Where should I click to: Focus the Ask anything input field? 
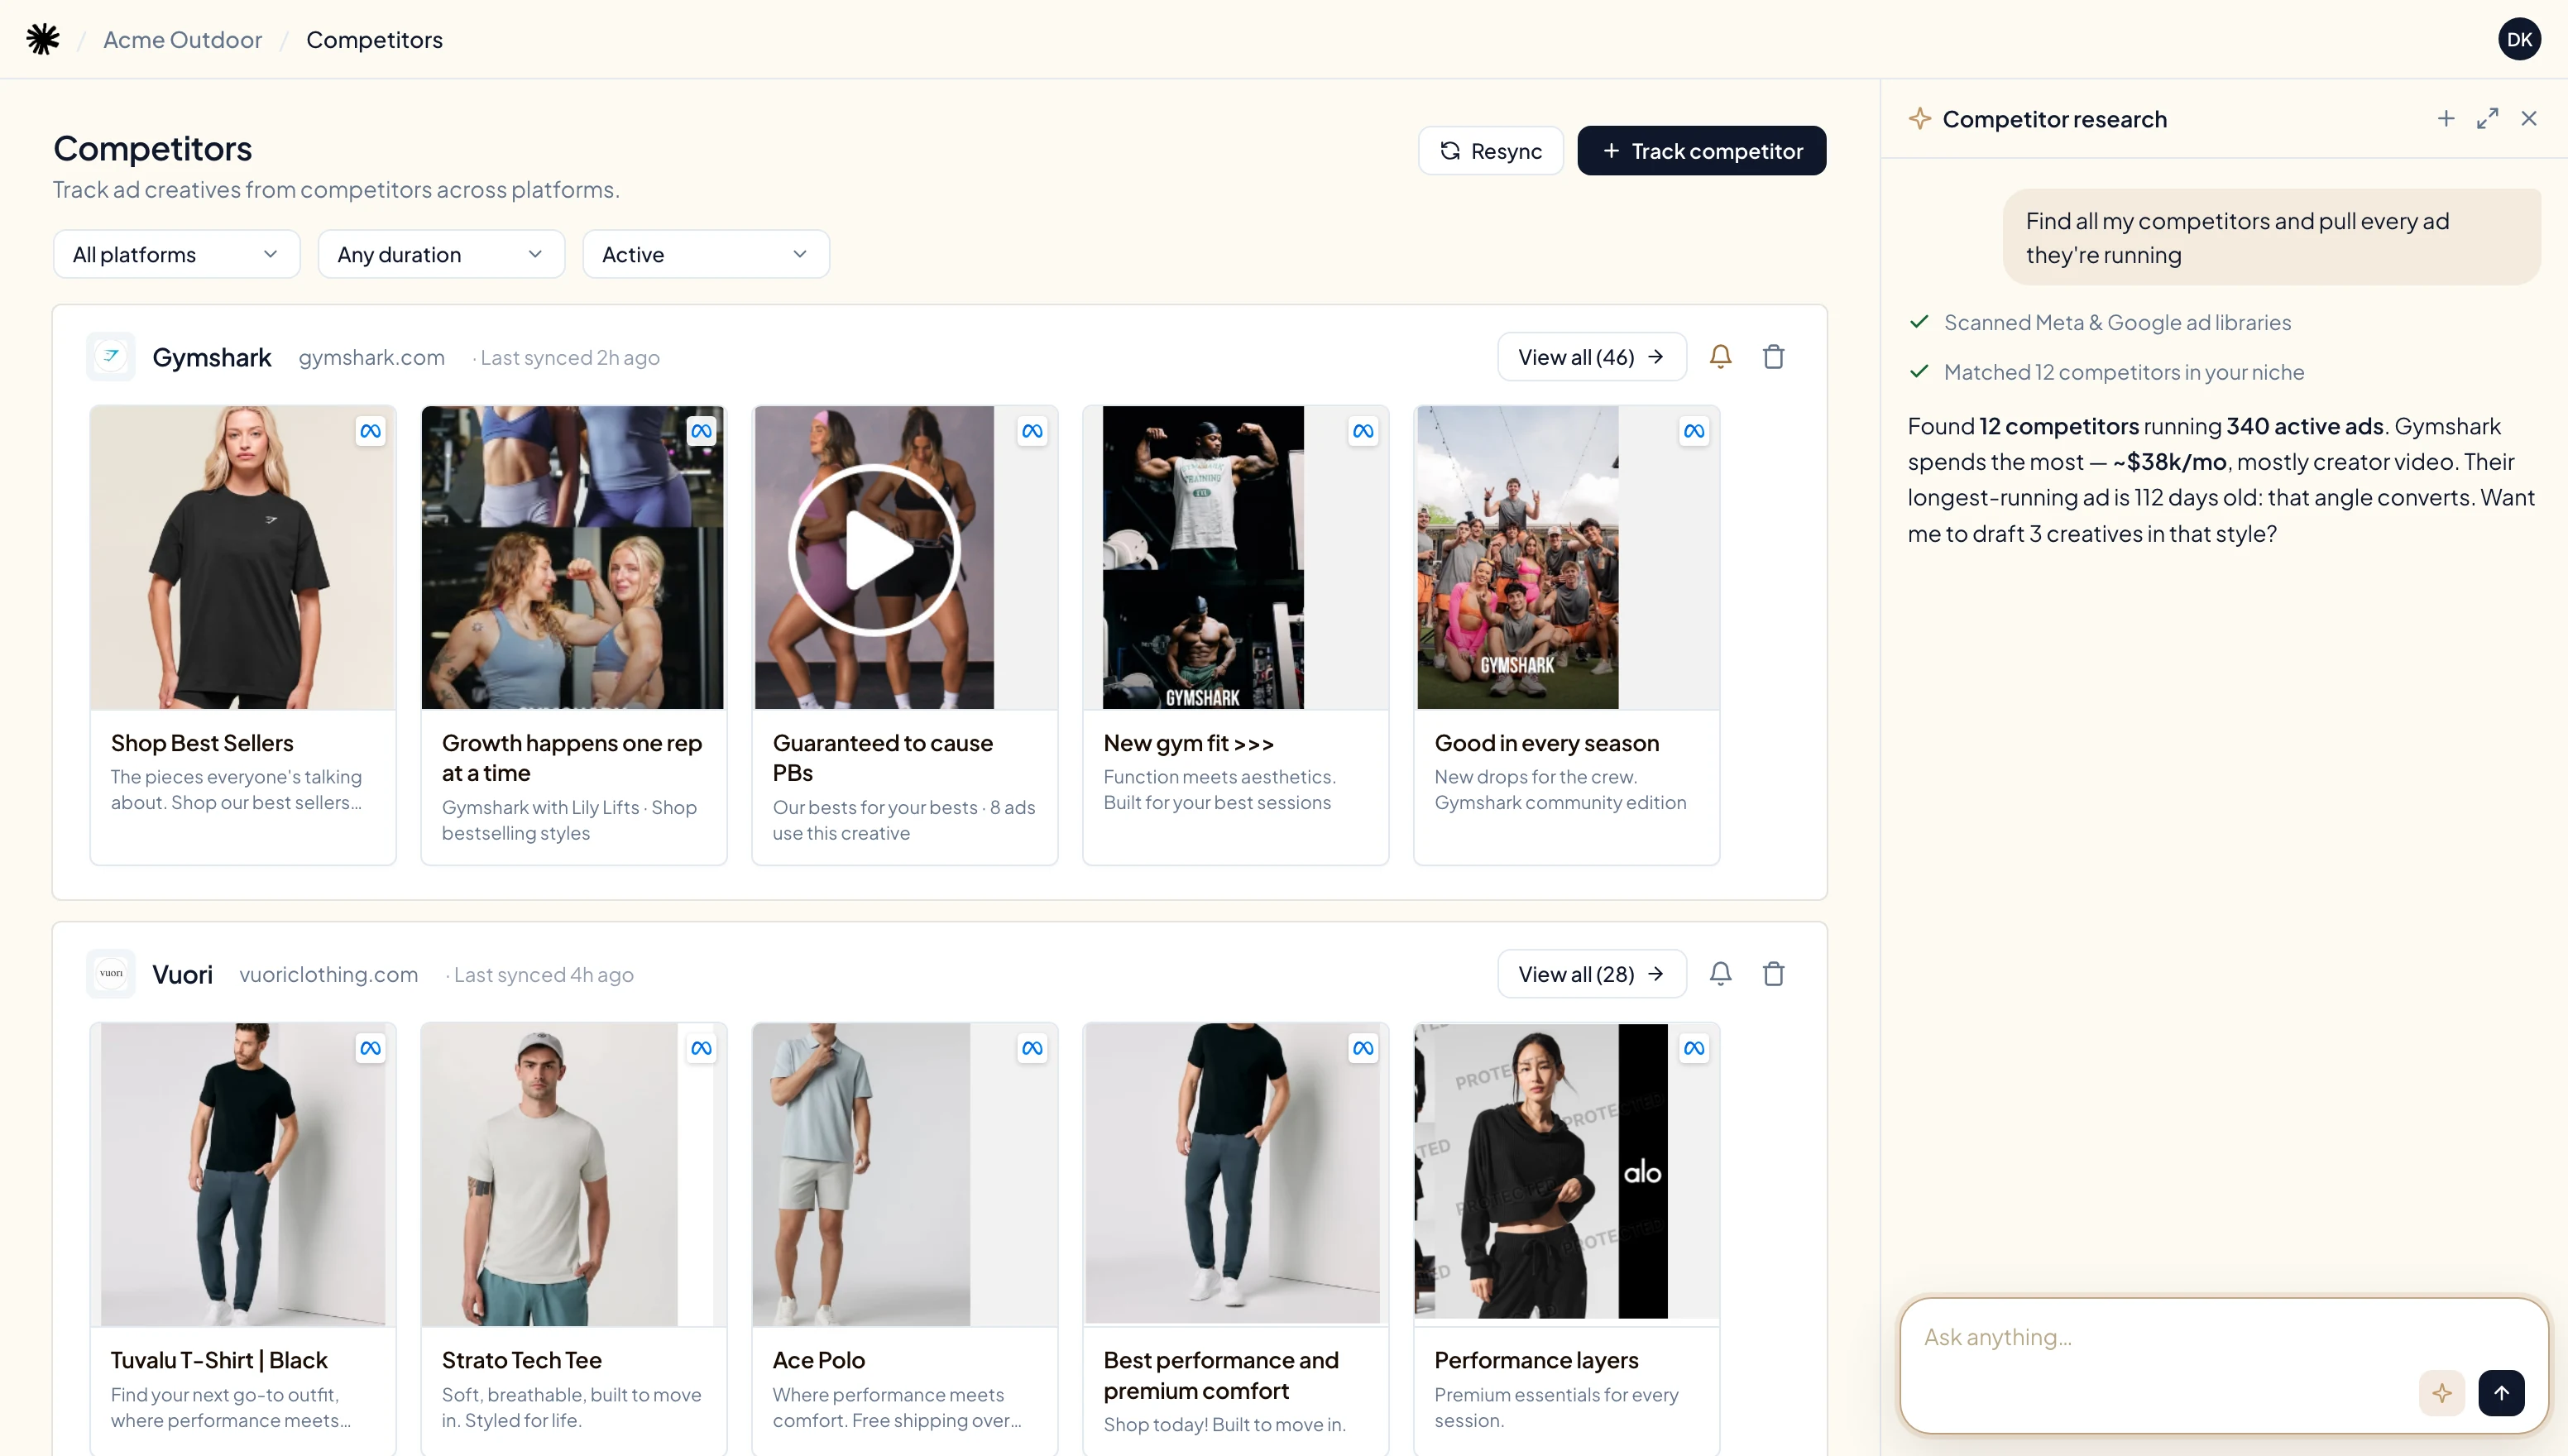pos(2160,1338)
